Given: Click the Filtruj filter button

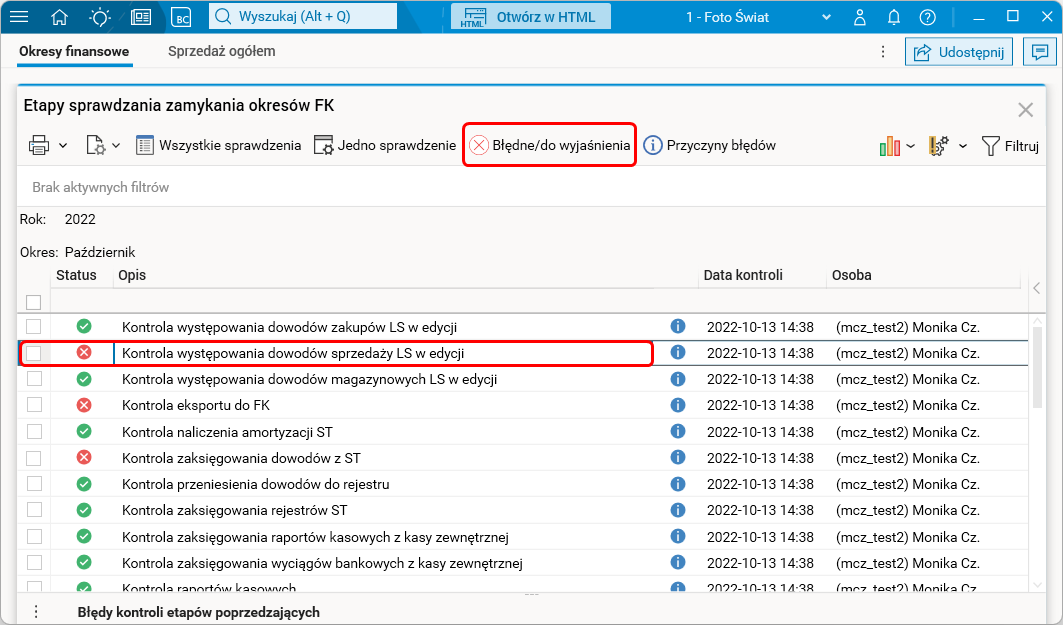Looking at the screenshot, I should (1010, 146).
